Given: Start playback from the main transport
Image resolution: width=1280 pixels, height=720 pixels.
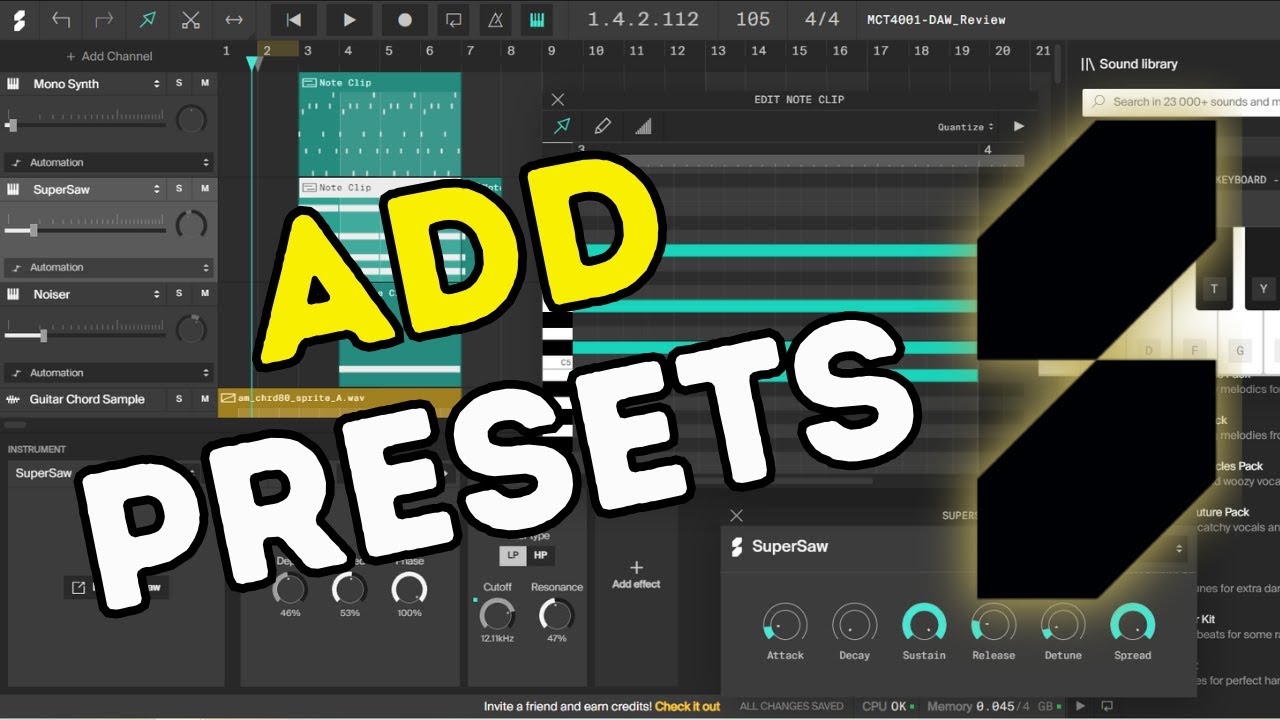Looking at the screenshot, I should click(x=349, y=19).
